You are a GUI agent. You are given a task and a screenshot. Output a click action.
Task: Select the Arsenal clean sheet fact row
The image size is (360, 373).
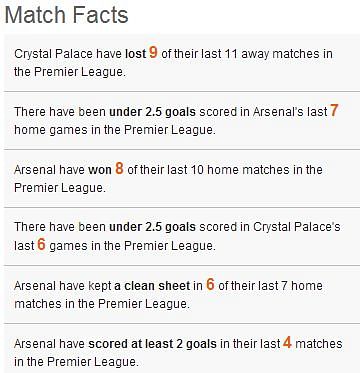(182, 294)
